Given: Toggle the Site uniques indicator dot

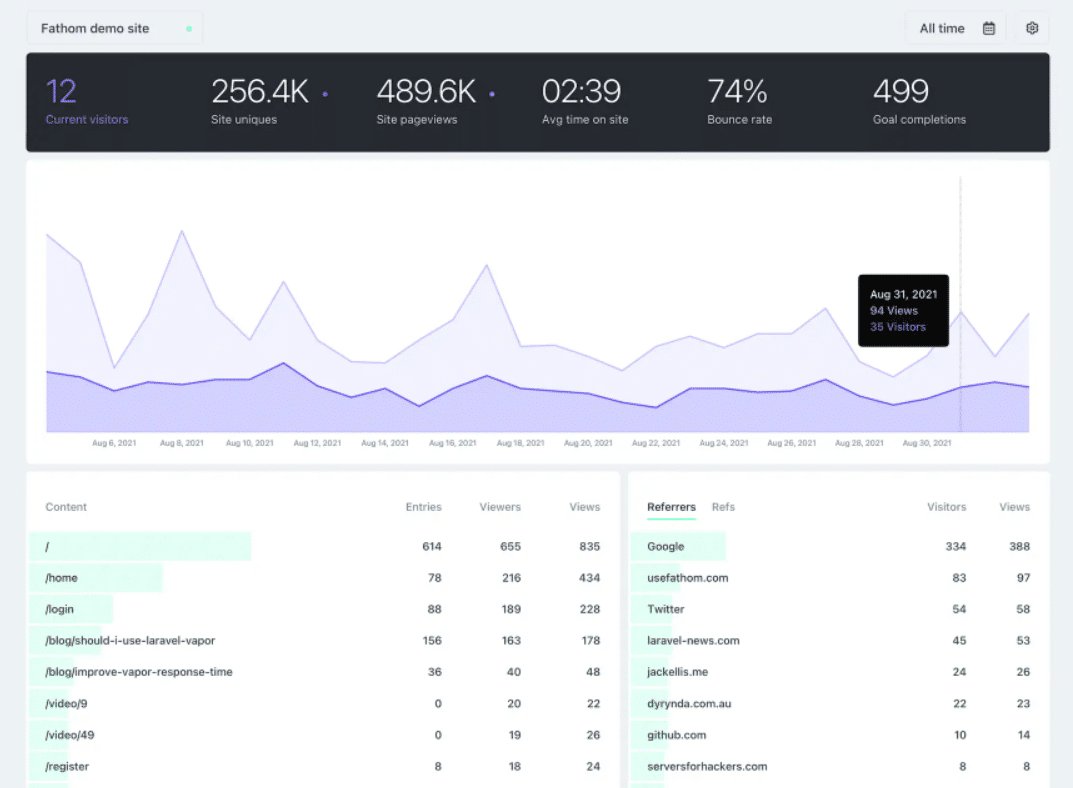Looking at the screenshot, I should (324, 92).
